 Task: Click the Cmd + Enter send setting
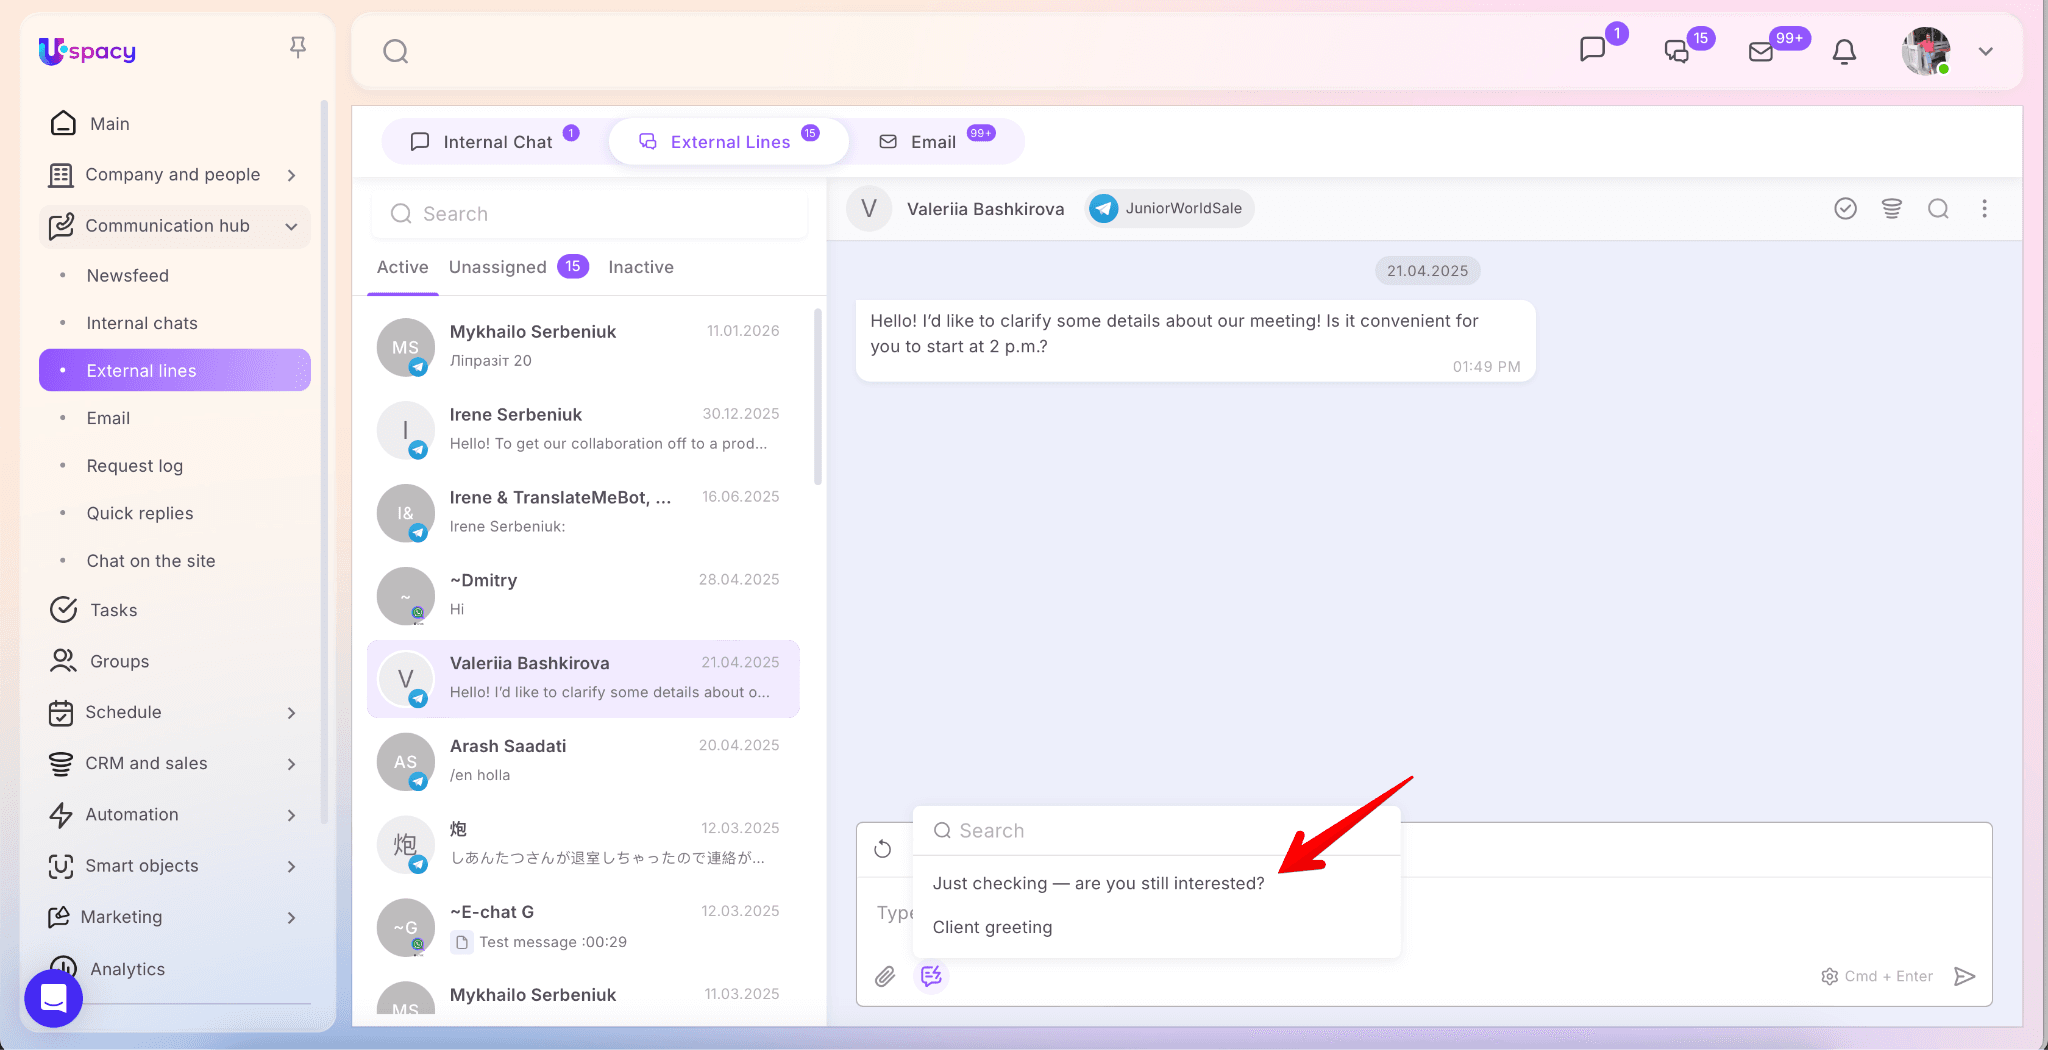click(x=1876, y=976)
